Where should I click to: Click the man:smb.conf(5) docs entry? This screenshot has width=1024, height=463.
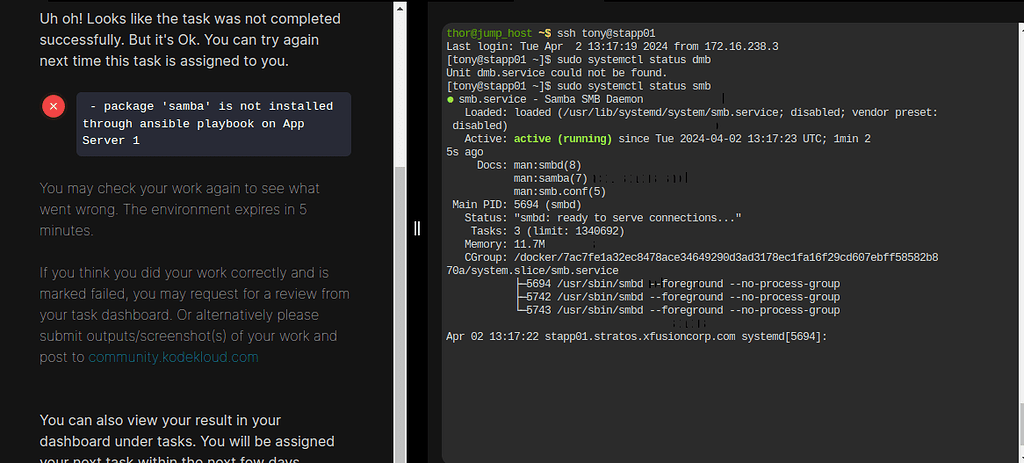[562, 191]
